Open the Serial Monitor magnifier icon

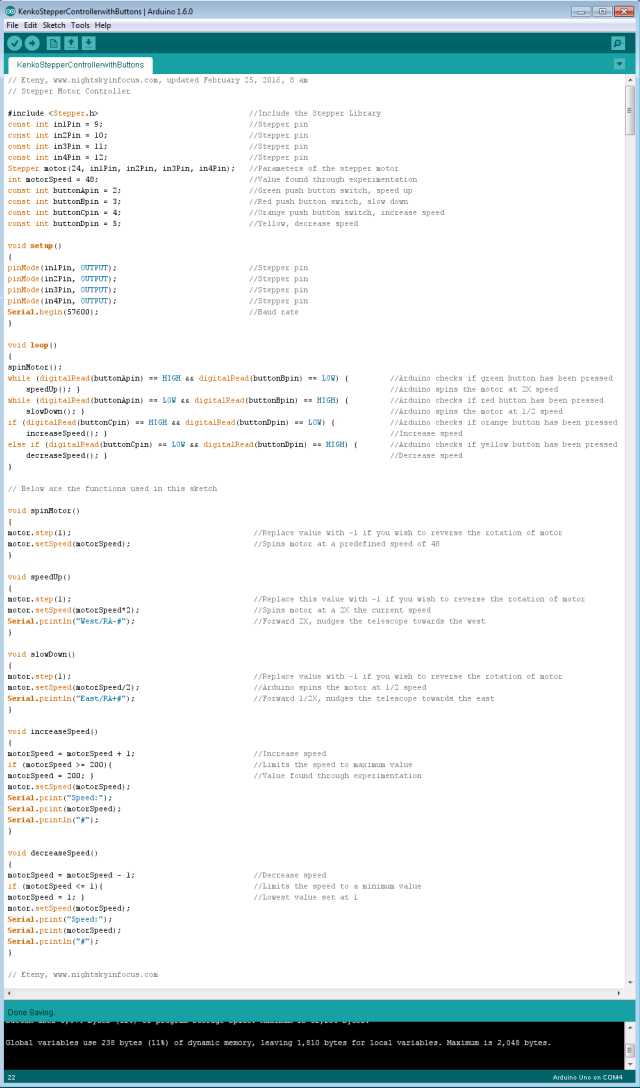click(618, 44)
